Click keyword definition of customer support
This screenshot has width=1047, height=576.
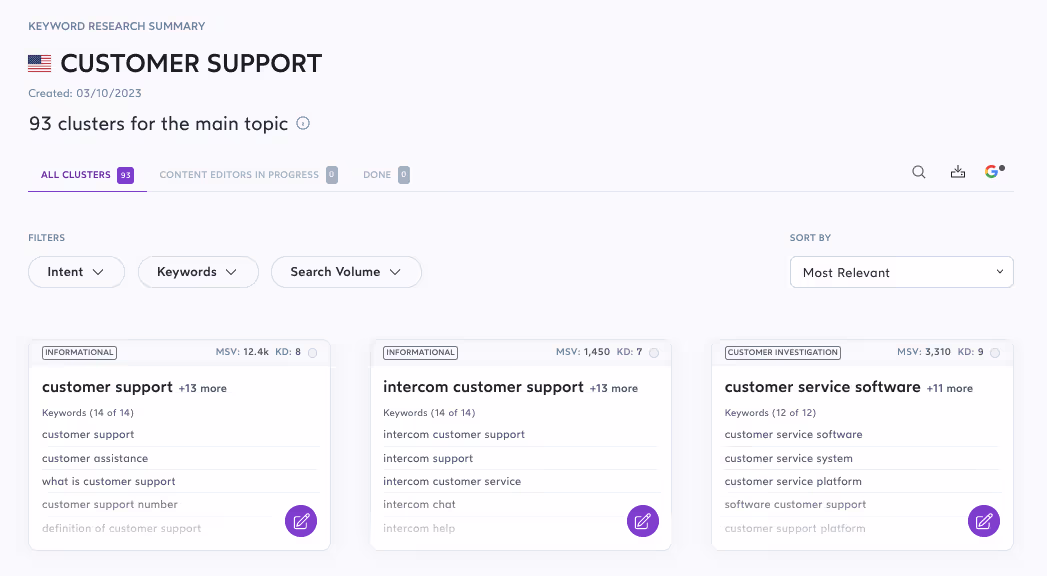[122, 529]
